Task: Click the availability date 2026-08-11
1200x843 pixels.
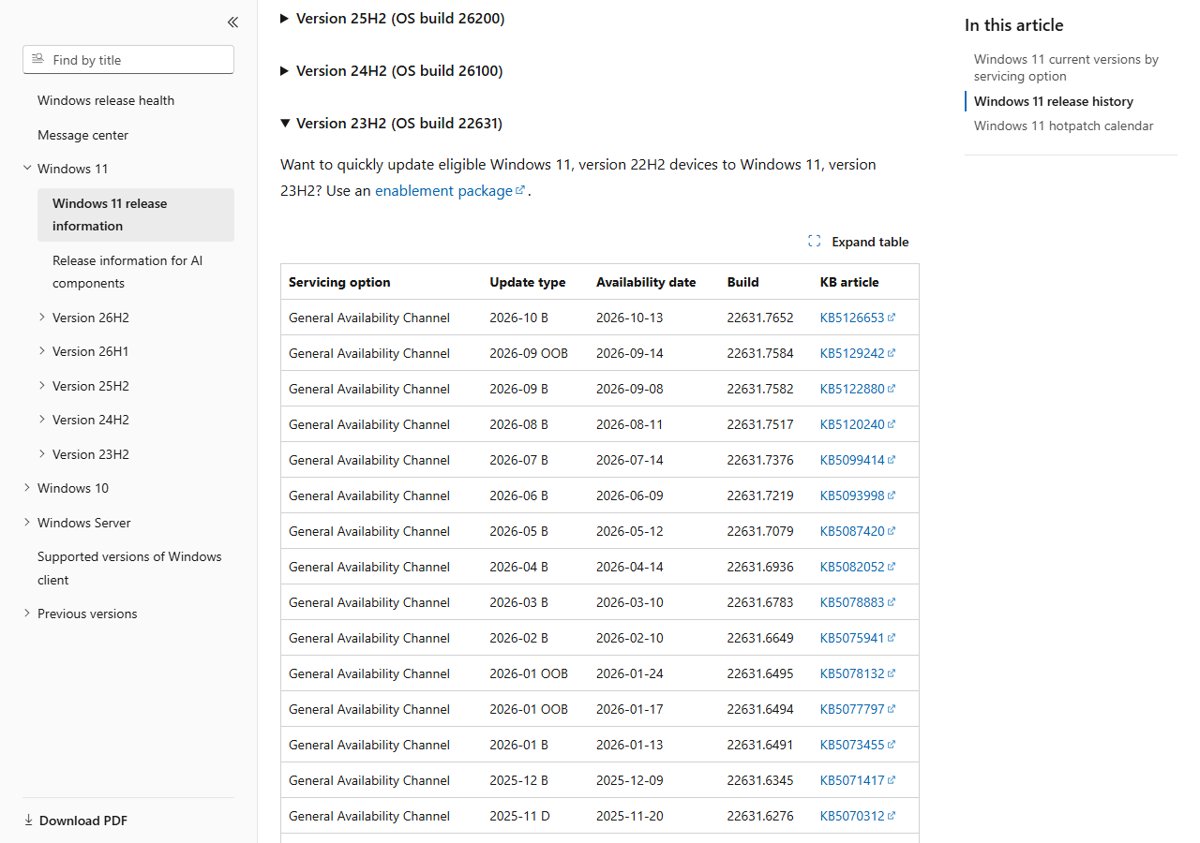Action: point(630,424)
